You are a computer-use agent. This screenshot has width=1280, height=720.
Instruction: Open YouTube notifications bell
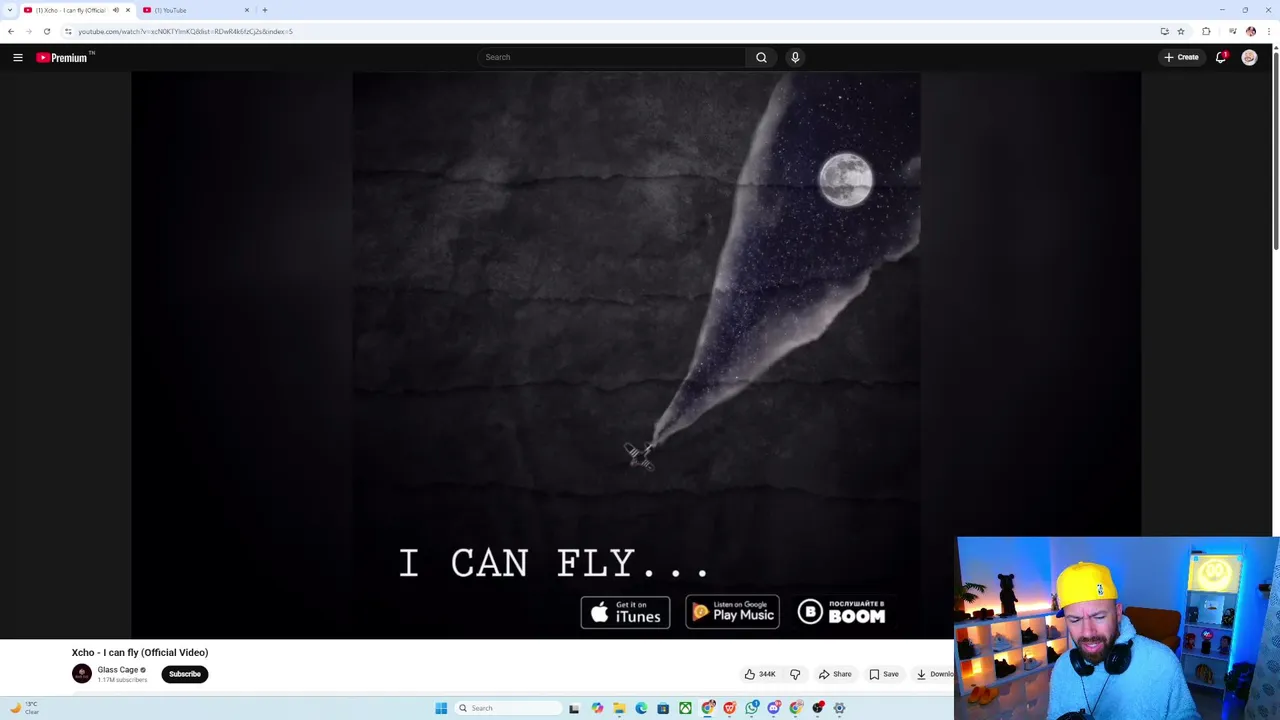pos(1221,57)
